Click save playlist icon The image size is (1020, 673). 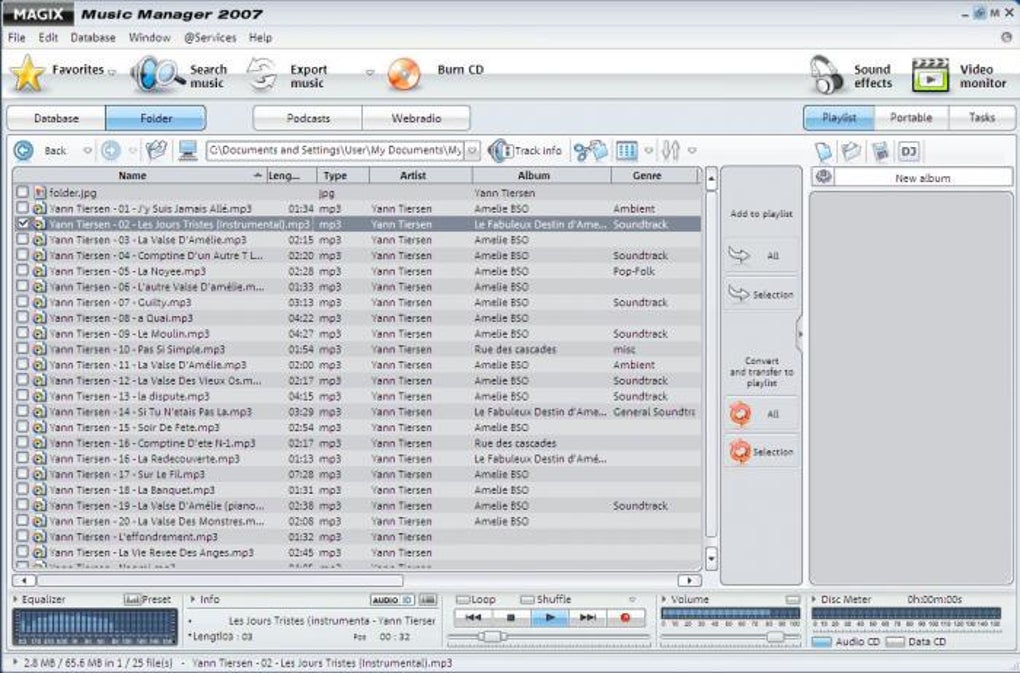point(879,152)
